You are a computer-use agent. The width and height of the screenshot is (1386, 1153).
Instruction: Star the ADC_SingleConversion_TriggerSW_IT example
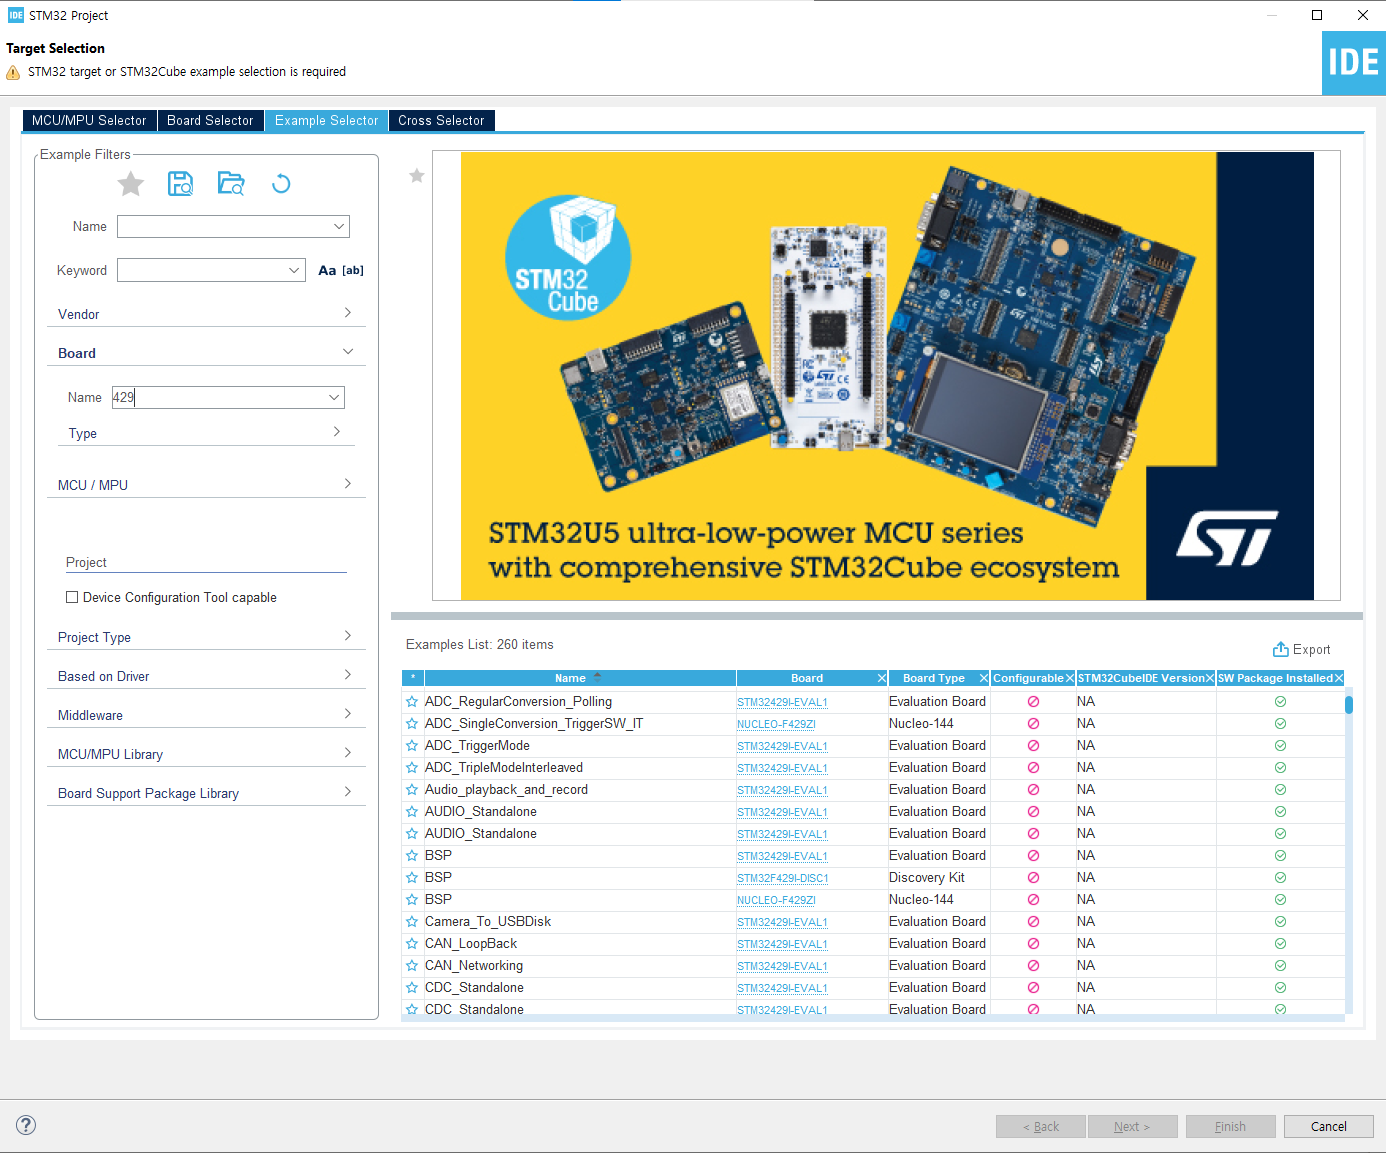coord(412,724)
